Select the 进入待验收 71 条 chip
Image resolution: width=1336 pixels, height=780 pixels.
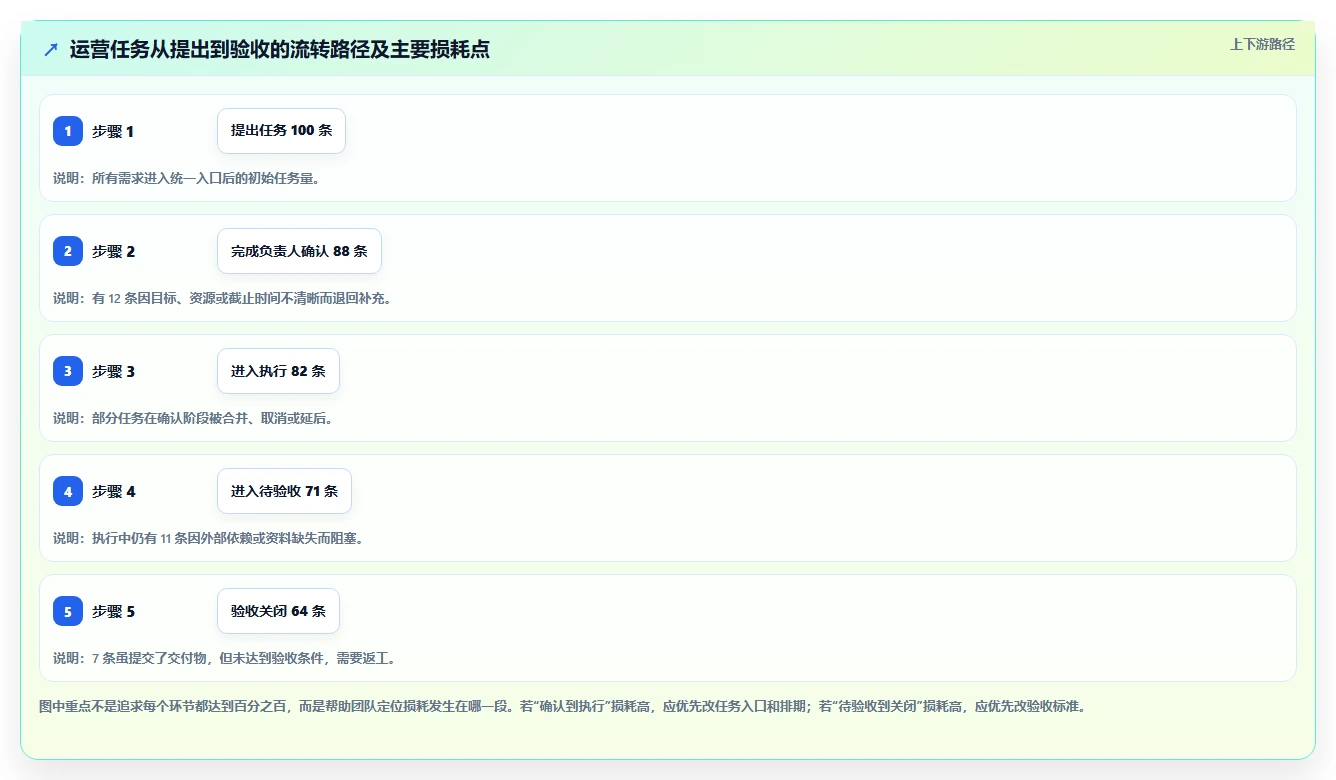(284, 491)
